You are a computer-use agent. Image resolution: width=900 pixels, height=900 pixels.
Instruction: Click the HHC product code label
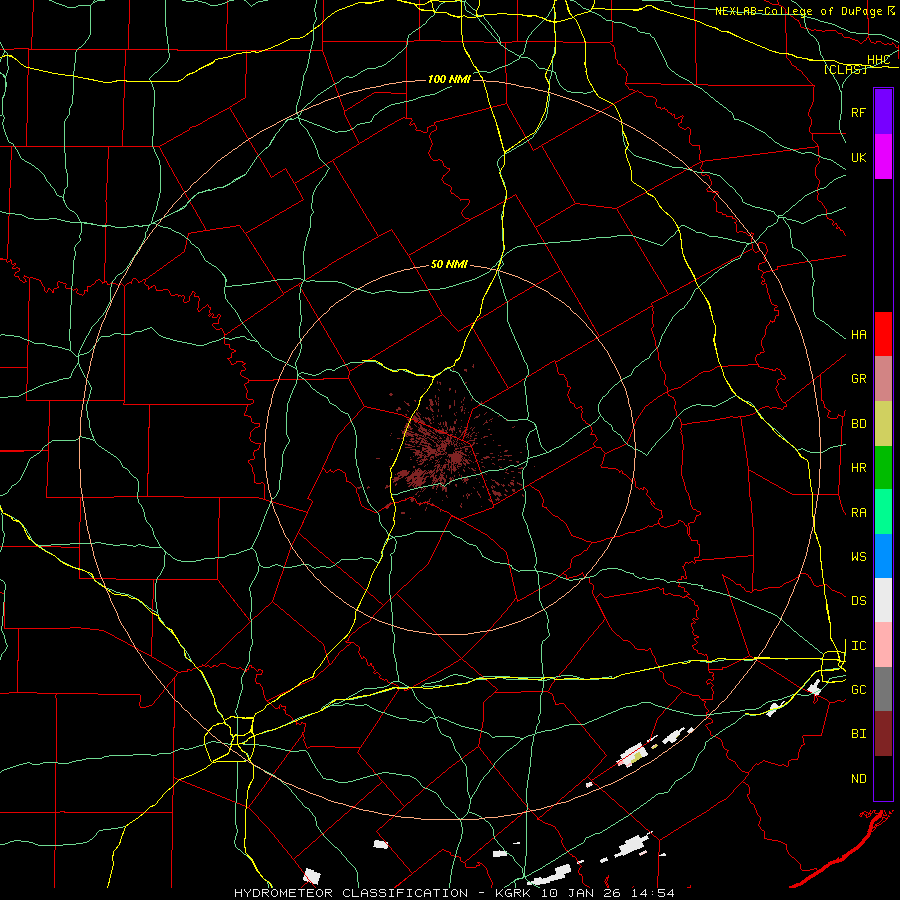pos(878,60)
